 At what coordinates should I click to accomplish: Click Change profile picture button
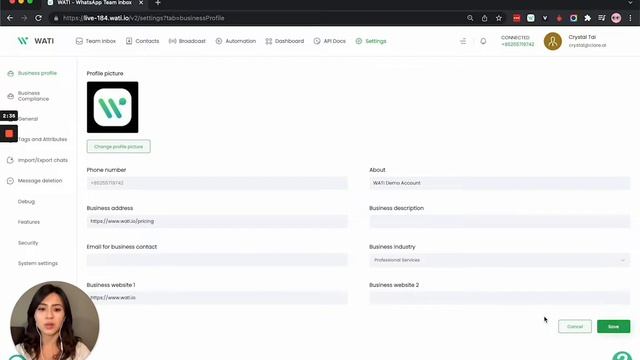pos(118,147)
